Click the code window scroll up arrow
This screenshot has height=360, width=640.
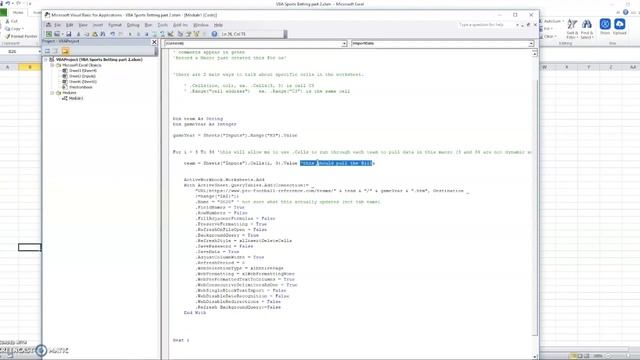tap(535, 53)
